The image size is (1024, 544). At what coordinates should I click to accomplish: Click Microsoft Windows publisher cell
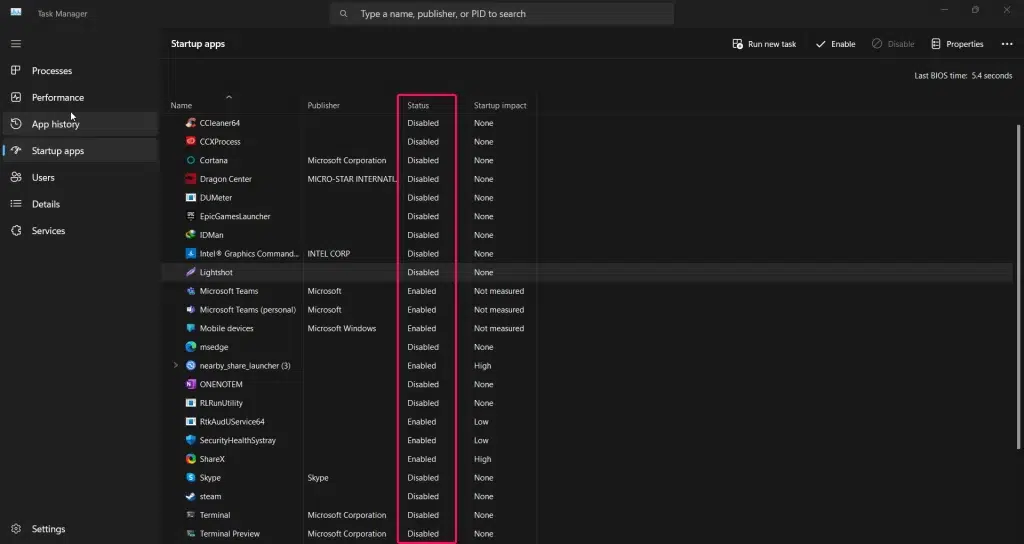[x=342, y=328]
